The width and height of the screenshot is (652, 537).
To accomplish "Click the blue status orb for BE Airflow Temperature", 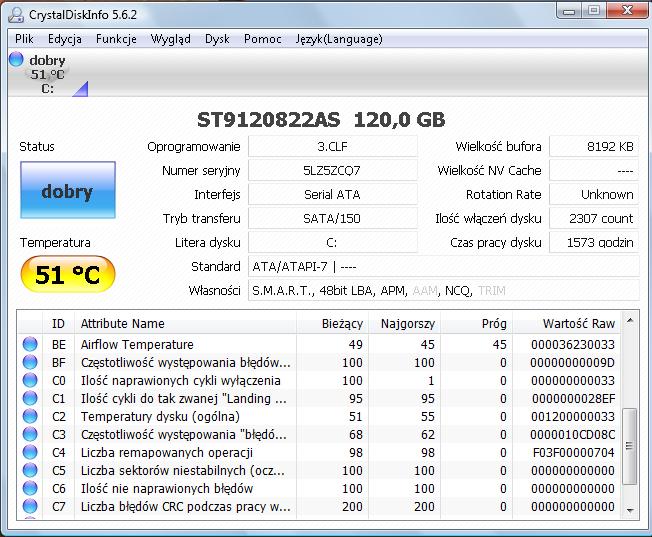I will point(30,344).
